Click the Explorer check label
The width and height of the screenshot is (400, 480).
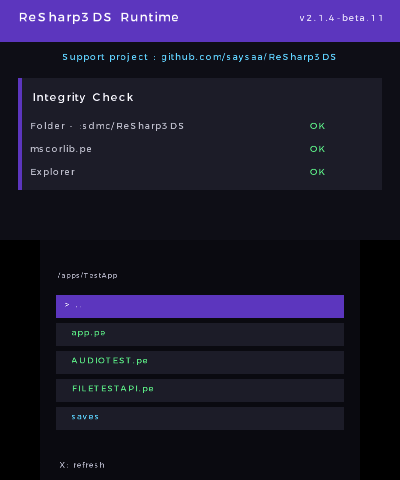(x=53, y=172)
